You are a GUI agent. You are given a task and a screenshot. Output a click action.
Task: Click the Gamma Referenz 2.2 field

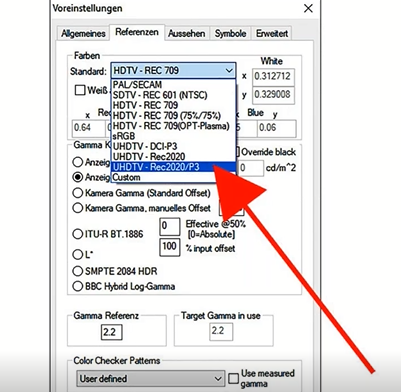(x=111, y=332)
